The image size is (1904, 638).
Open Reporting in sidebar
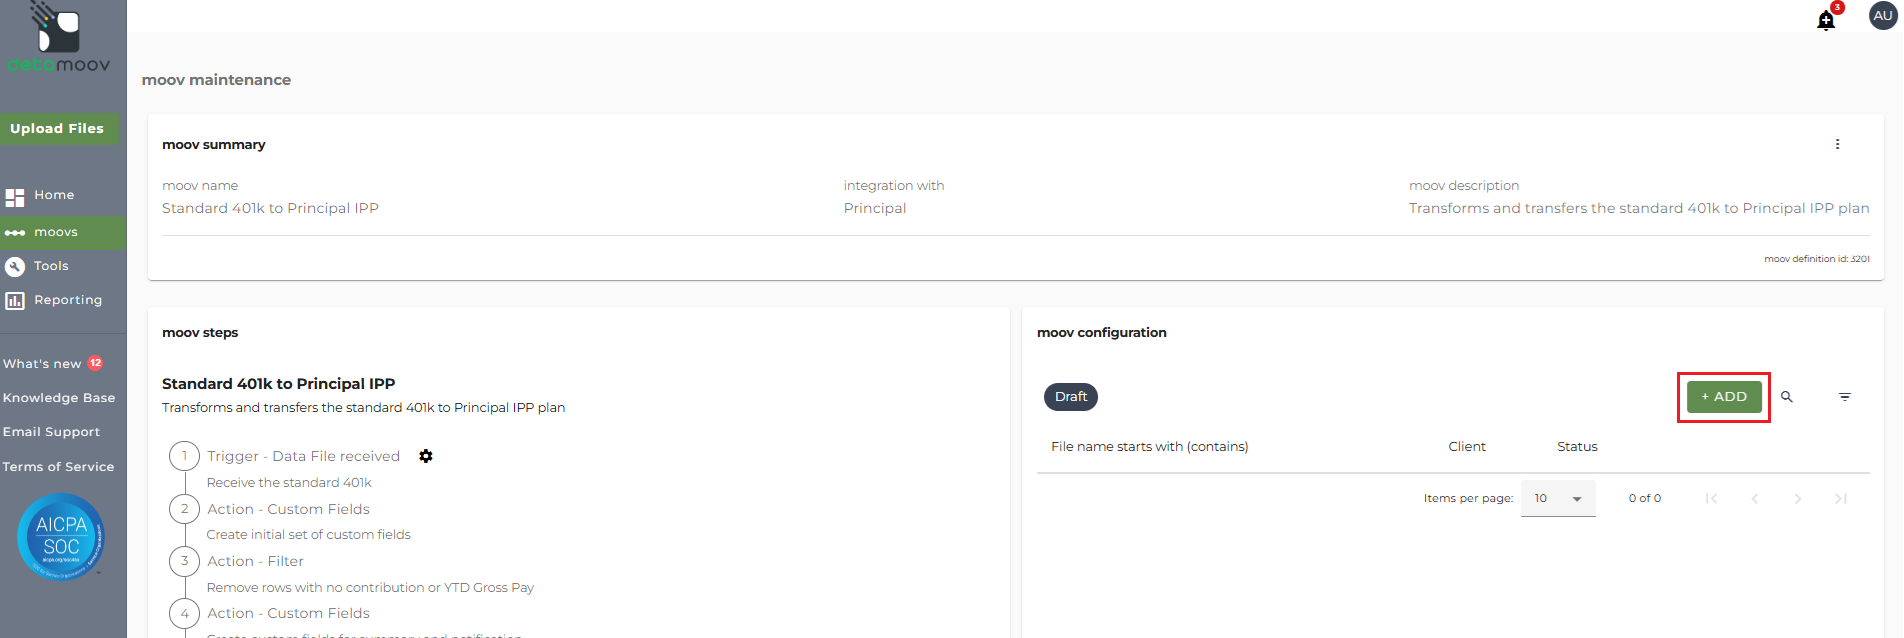[68, 300]
